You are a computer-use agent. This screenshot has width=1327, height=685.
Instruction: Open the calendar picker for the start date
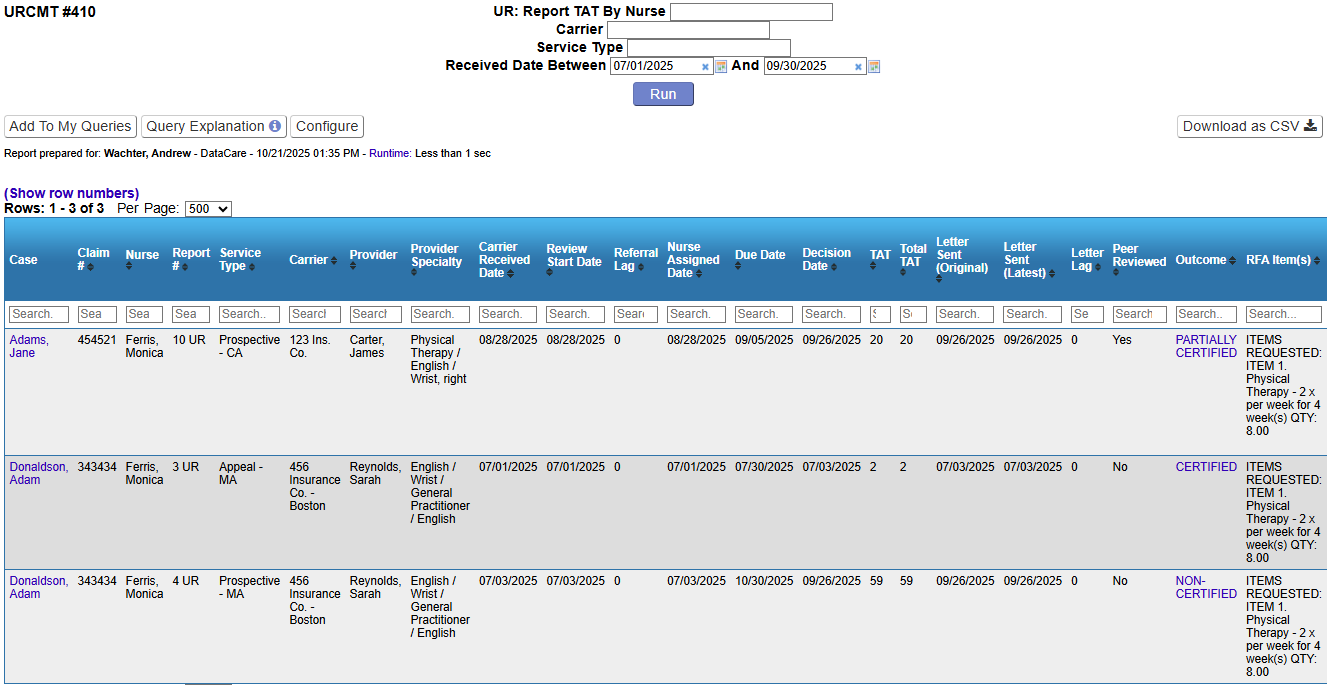[722, 66]
